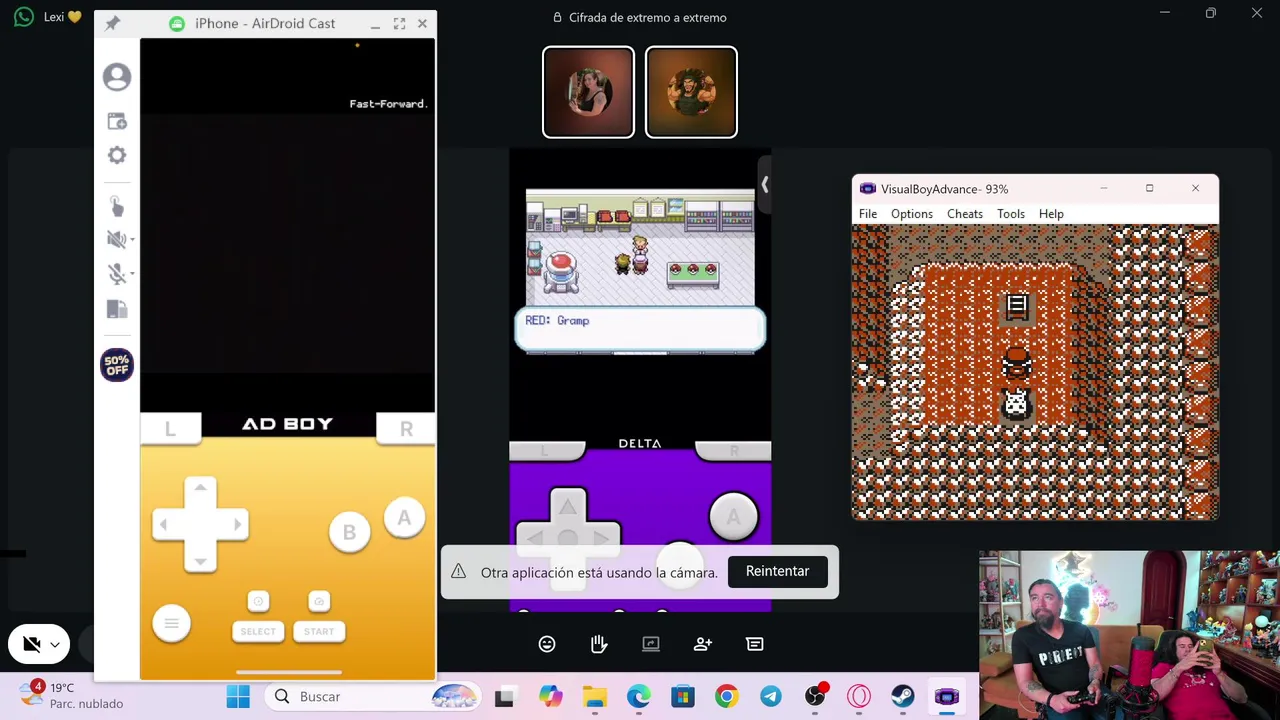Click Reintentar in the camera warning
This screenshot has width=1280, height=720.
777,571
